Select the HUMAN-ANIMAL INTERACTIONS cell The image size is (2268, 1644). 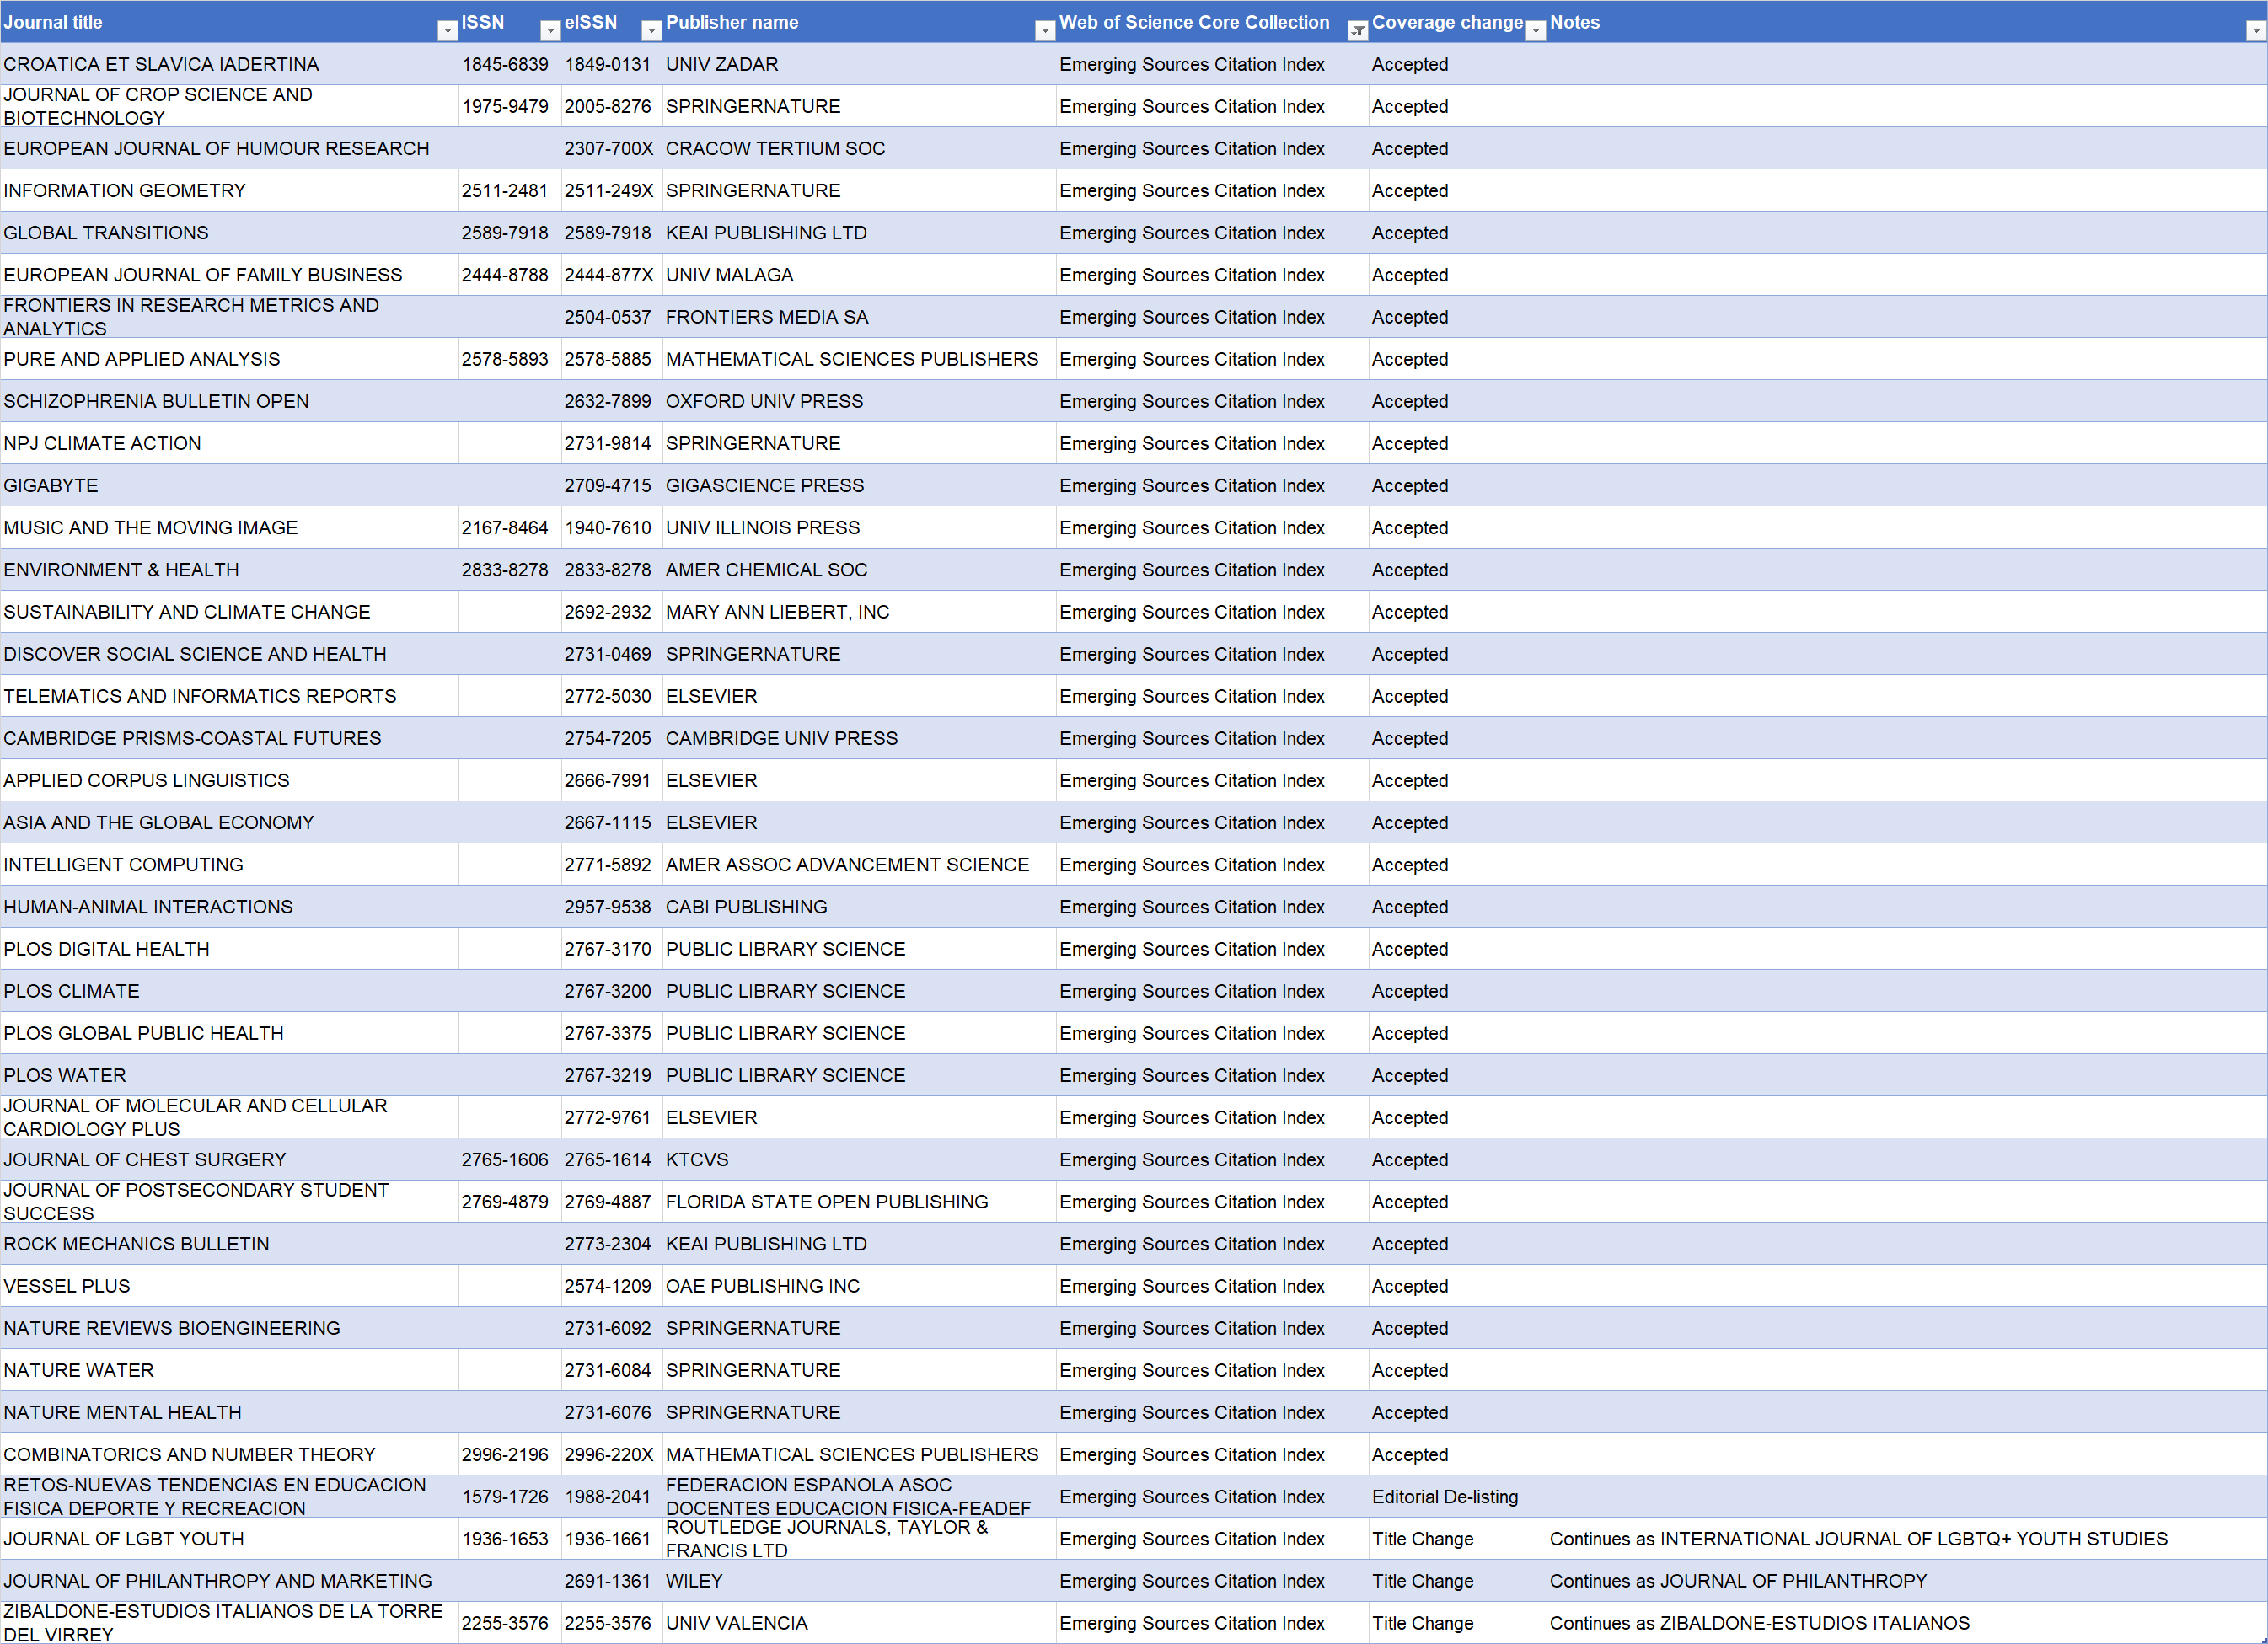click(229, 906)
